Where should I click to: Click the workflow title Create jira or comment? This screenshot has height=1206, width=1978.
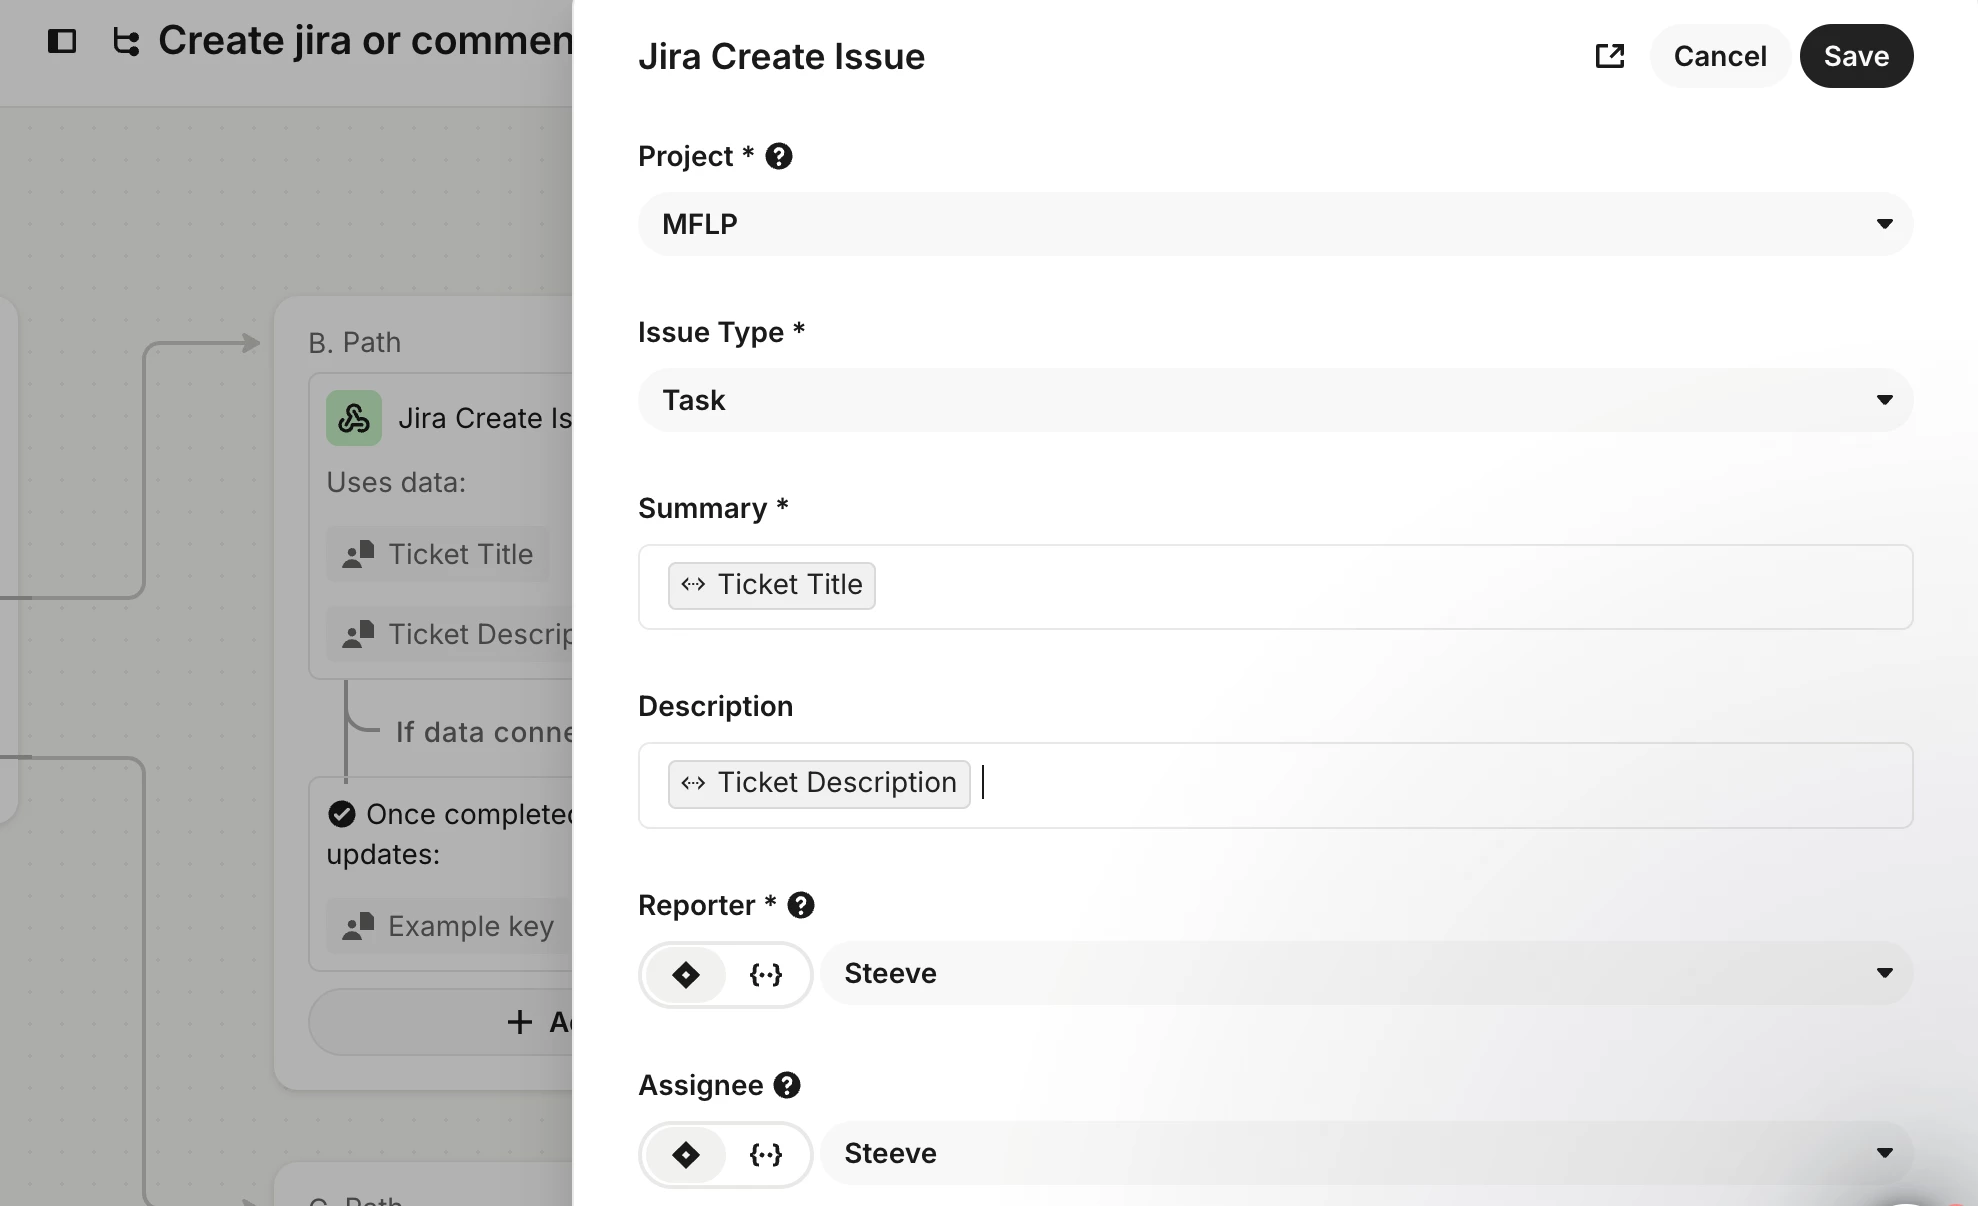tap(365, 41)
